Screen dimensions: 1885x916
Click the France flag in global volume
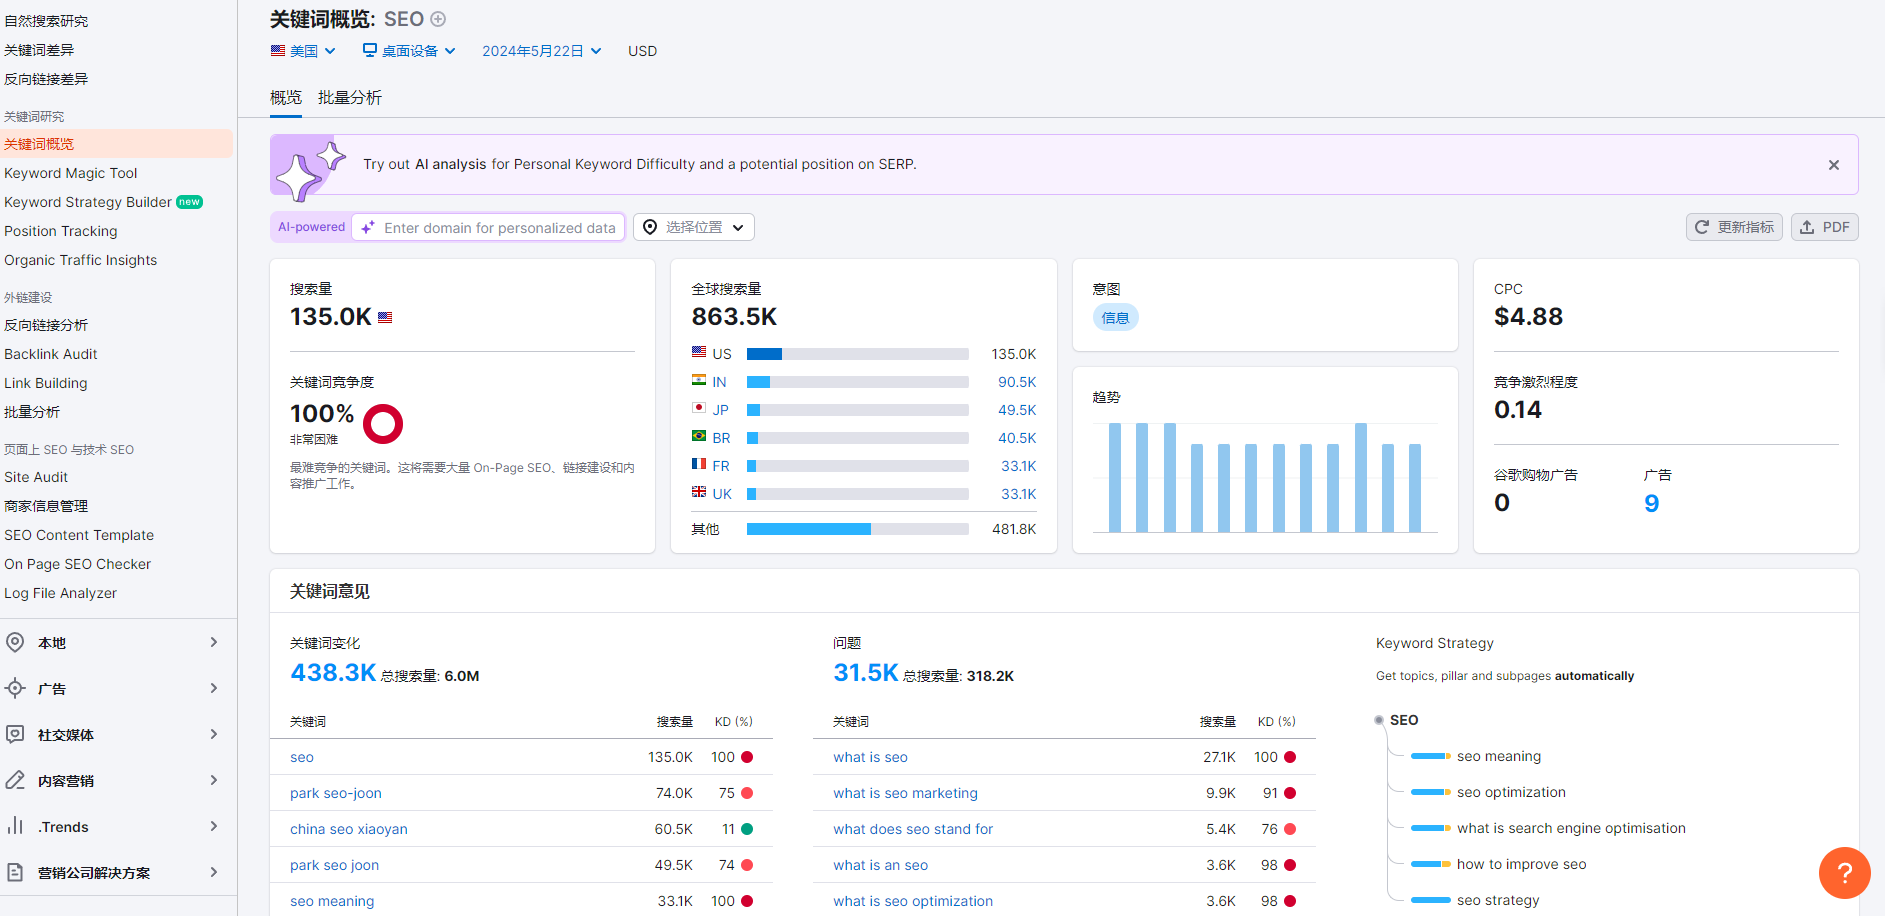click(699, 464)
